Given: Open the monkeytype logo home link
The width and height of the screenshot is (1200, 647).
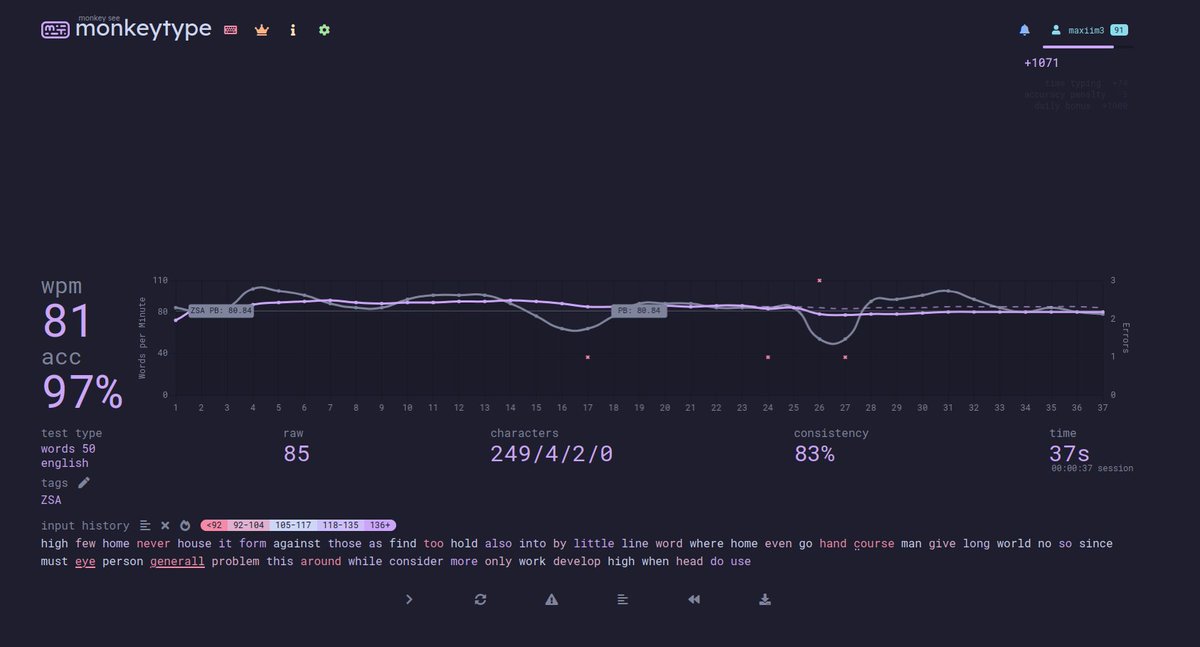Looking at the screenshot, I should point(126,28).
